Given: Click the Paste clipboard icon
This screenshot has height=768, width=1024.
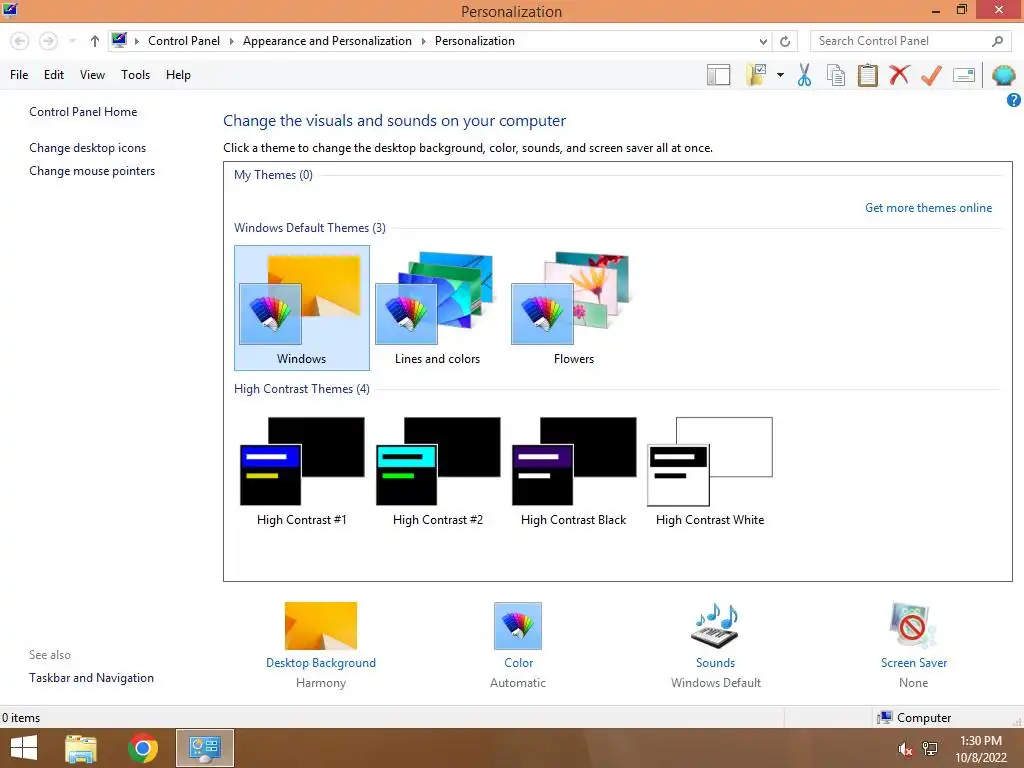Looking at the screenshot, I should pyautogui.click(x=867, y=75).
